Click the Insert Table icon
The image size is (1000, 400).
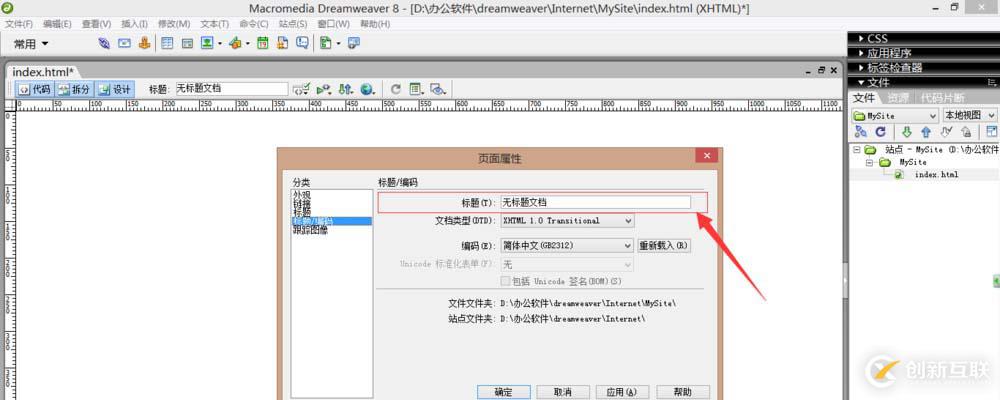click(x=167, y=43)
